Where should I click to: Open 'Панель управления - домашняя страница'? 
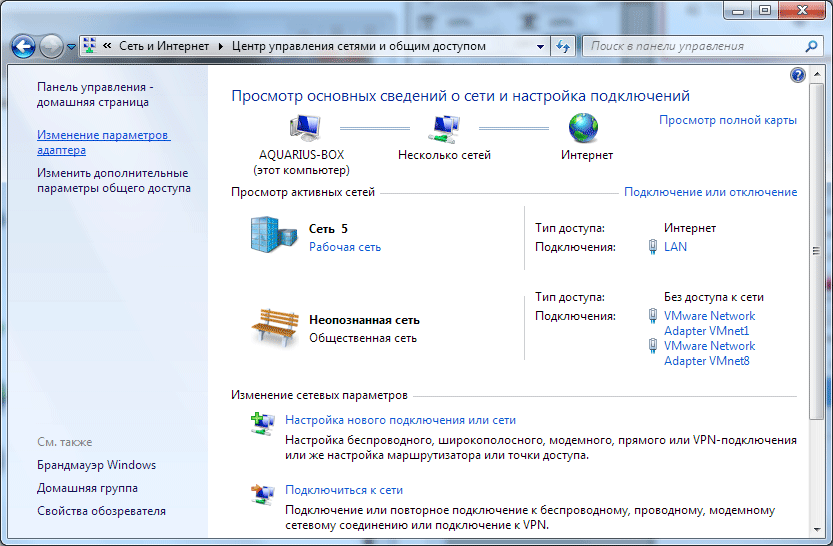95,95
